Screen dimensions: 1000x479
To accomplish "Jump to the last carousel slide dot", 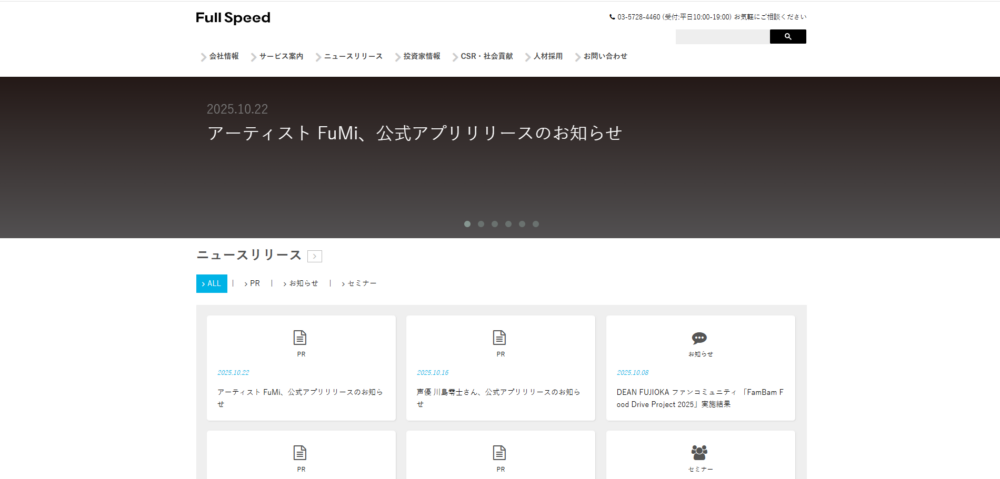I will tap(535, 224).
